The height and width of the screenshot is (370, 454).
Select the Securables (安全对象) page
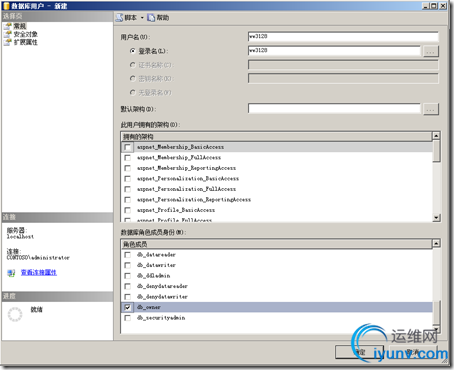pos(25,34)
